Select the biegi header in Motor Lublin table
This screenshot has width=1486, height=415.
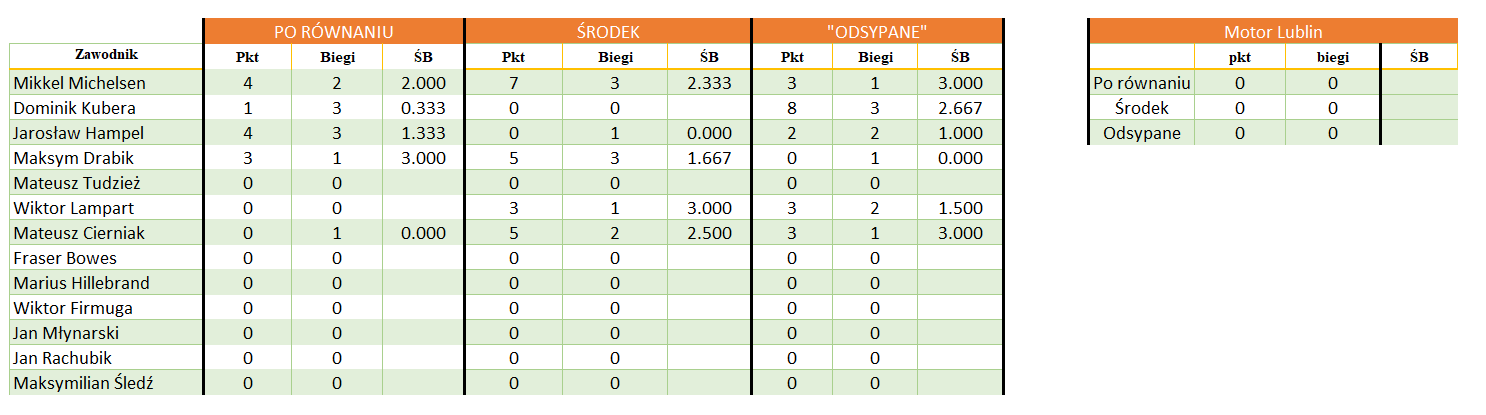[1332, 57]
